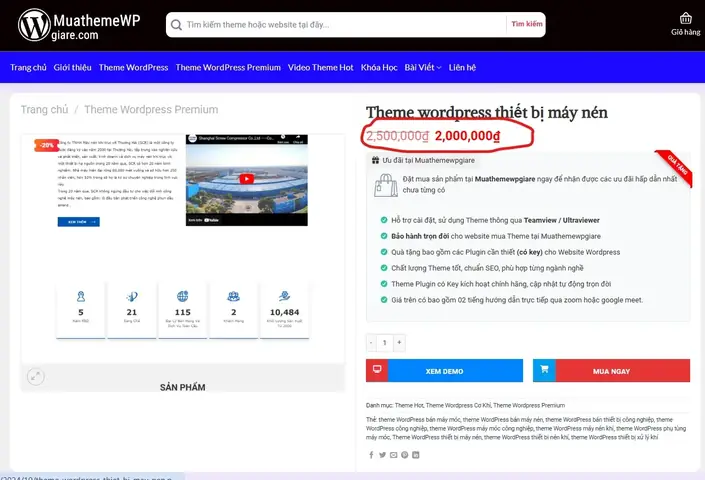This screenshot has height=480, width=705.
Task: Click the product title Theme wordpress thiết bị máy nén
Action: 486,112
